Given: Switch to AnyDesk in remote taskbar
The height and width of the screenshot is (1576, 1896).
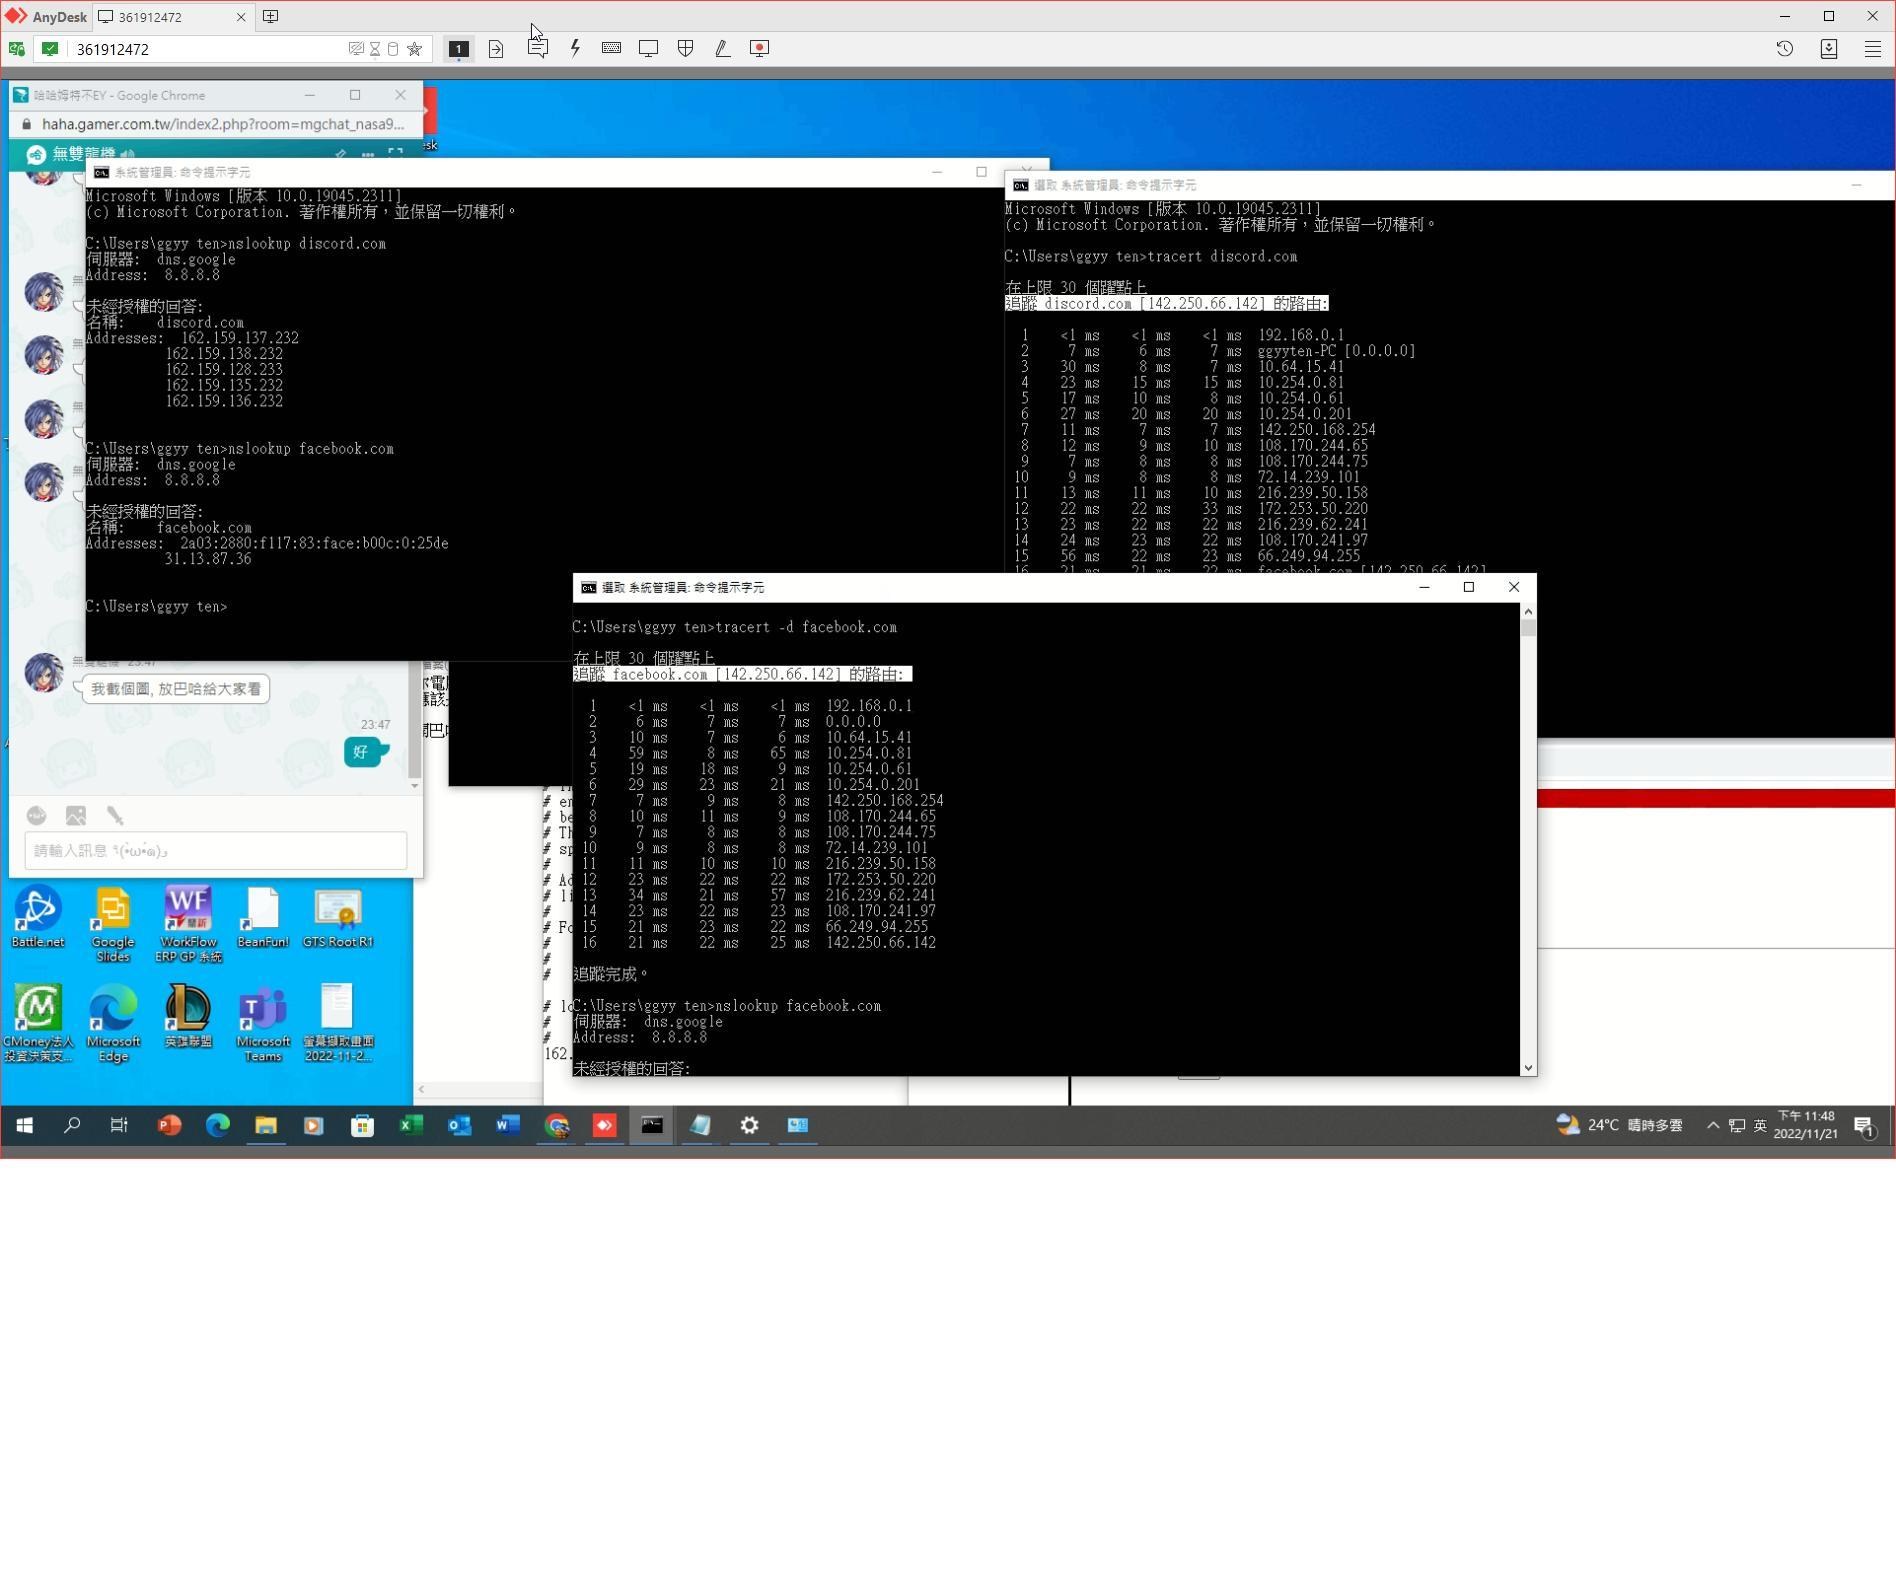Looking at the screenshot, I should 604,1125.
